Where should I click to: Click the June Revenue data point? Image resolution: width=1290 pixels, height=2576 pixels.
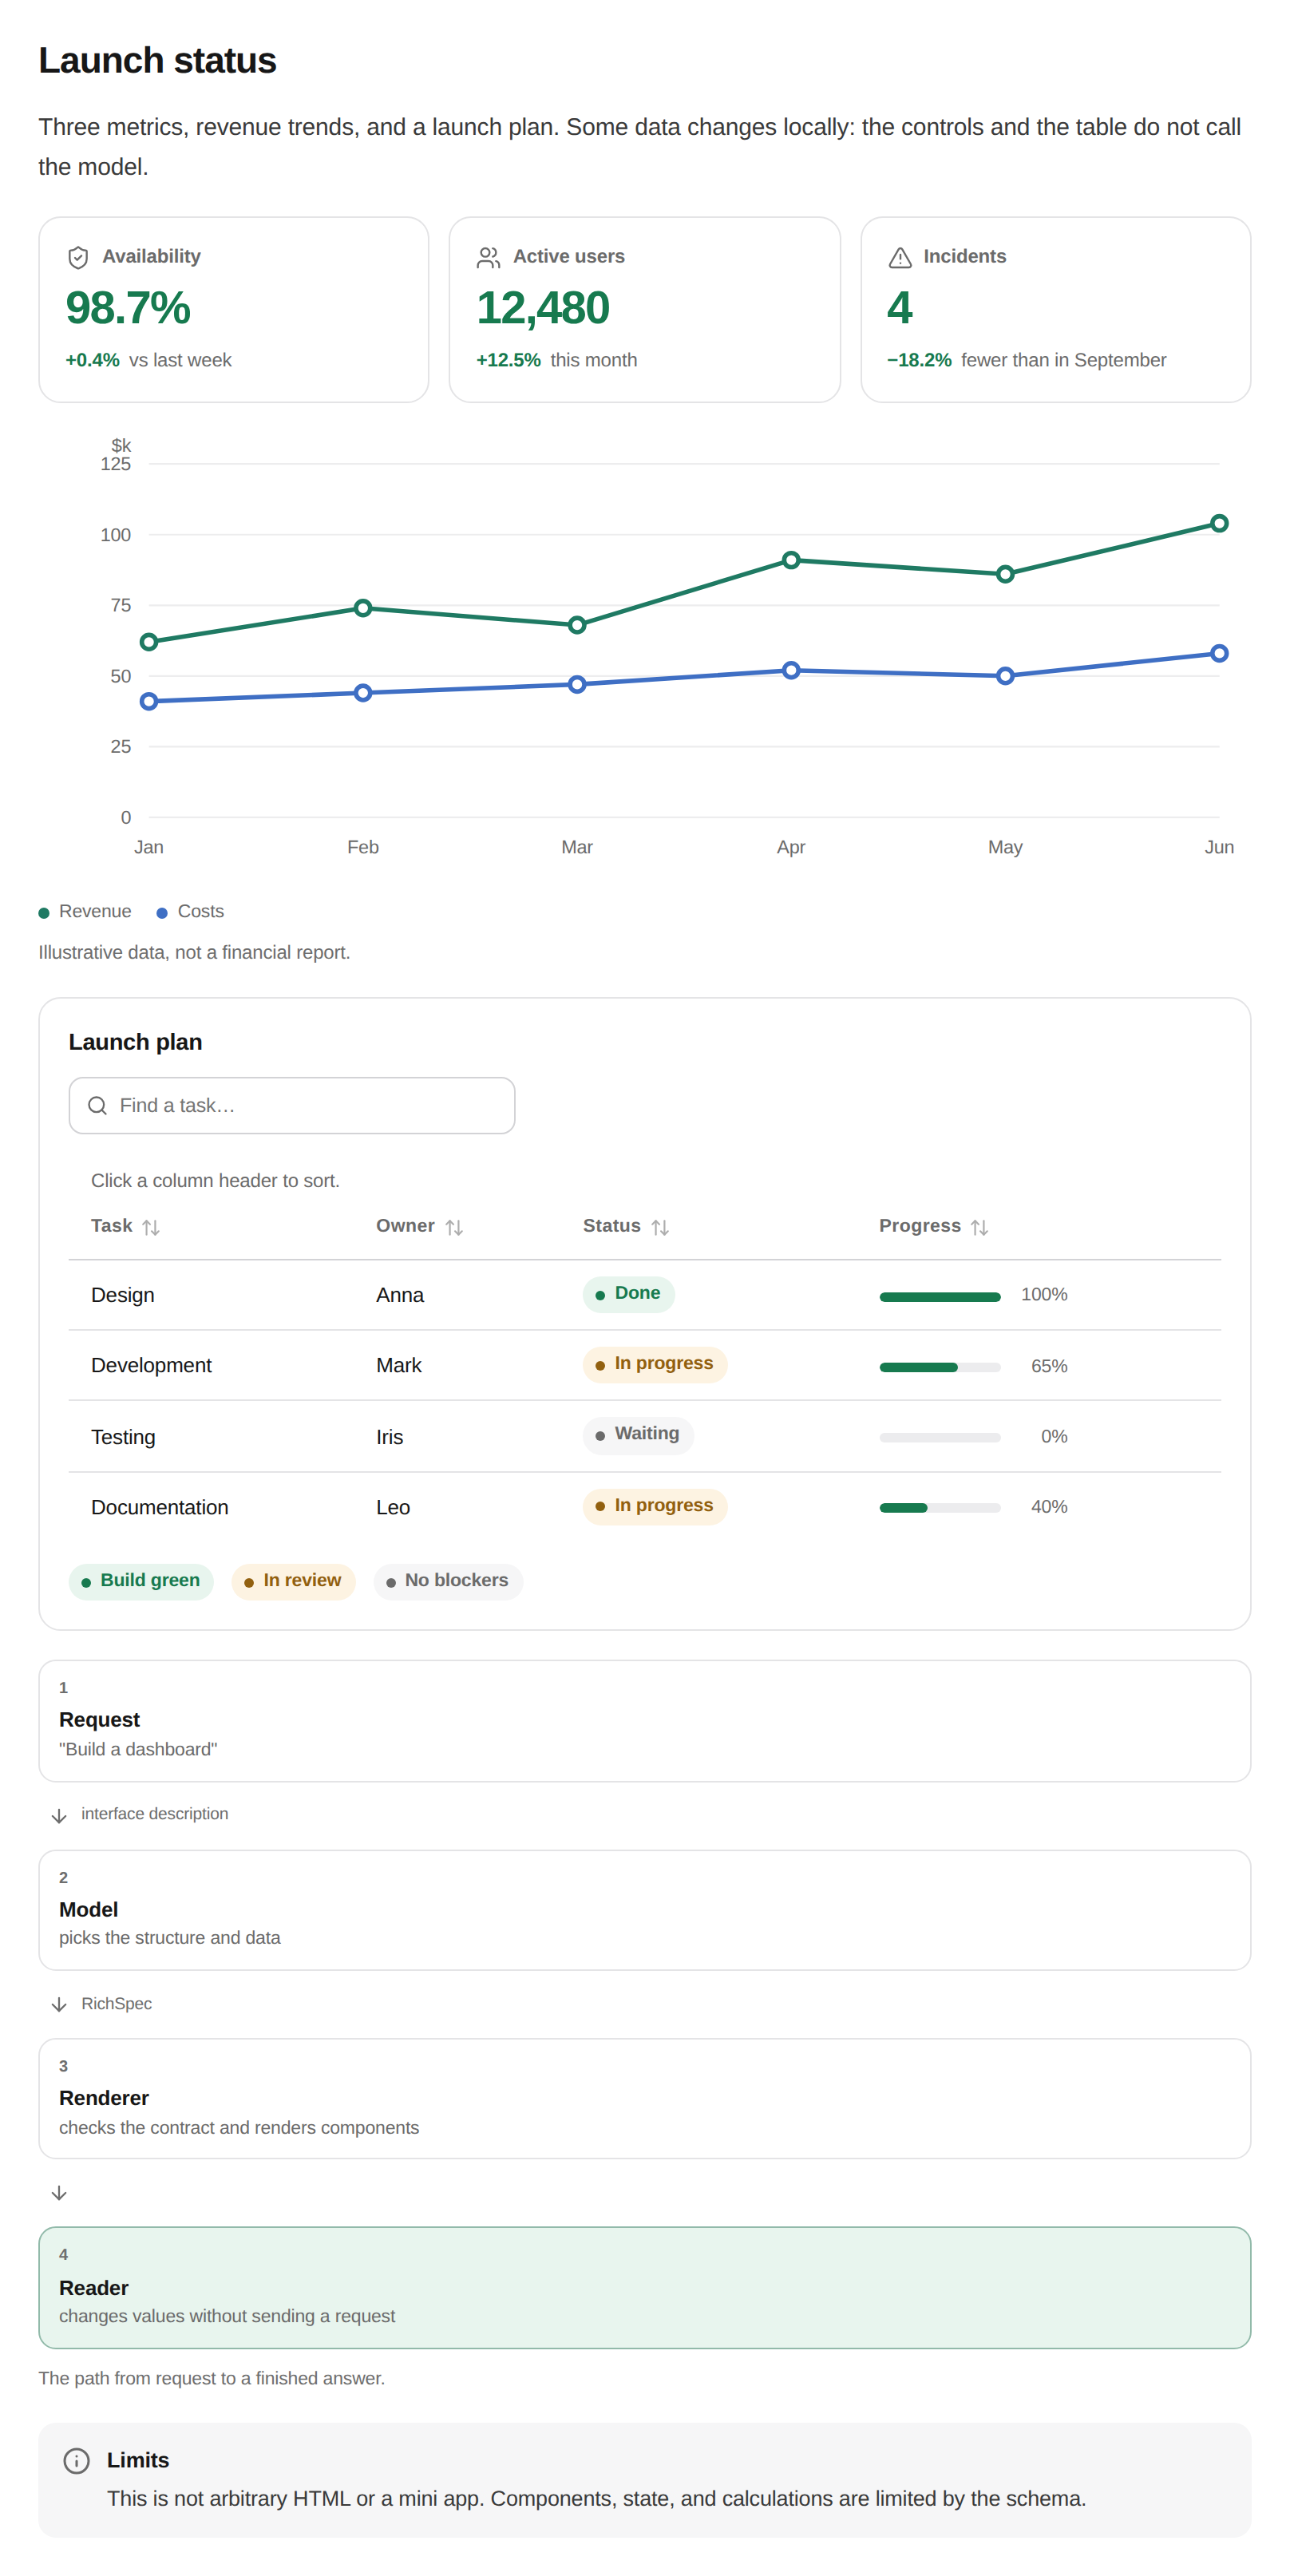(1219, 523)
